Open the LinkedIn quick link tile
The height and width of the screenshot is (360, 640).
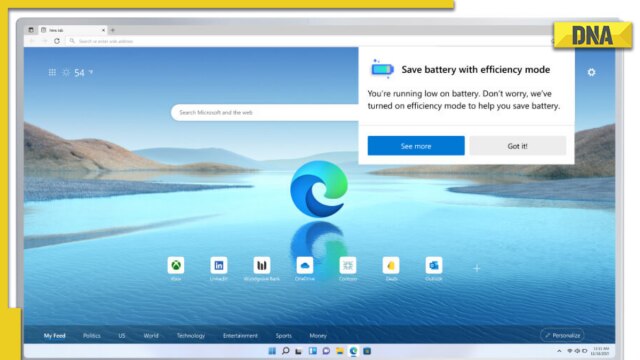click(219, 266)
